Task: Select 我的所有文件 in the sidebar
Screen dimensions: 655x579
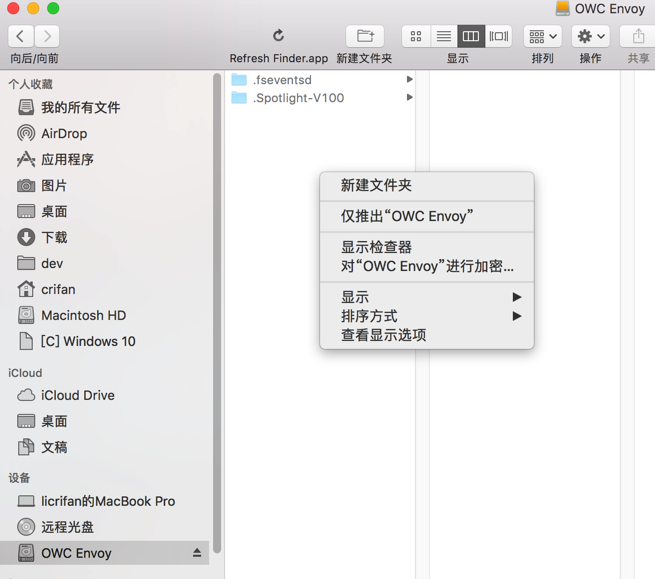Action: tap(104, 107)
